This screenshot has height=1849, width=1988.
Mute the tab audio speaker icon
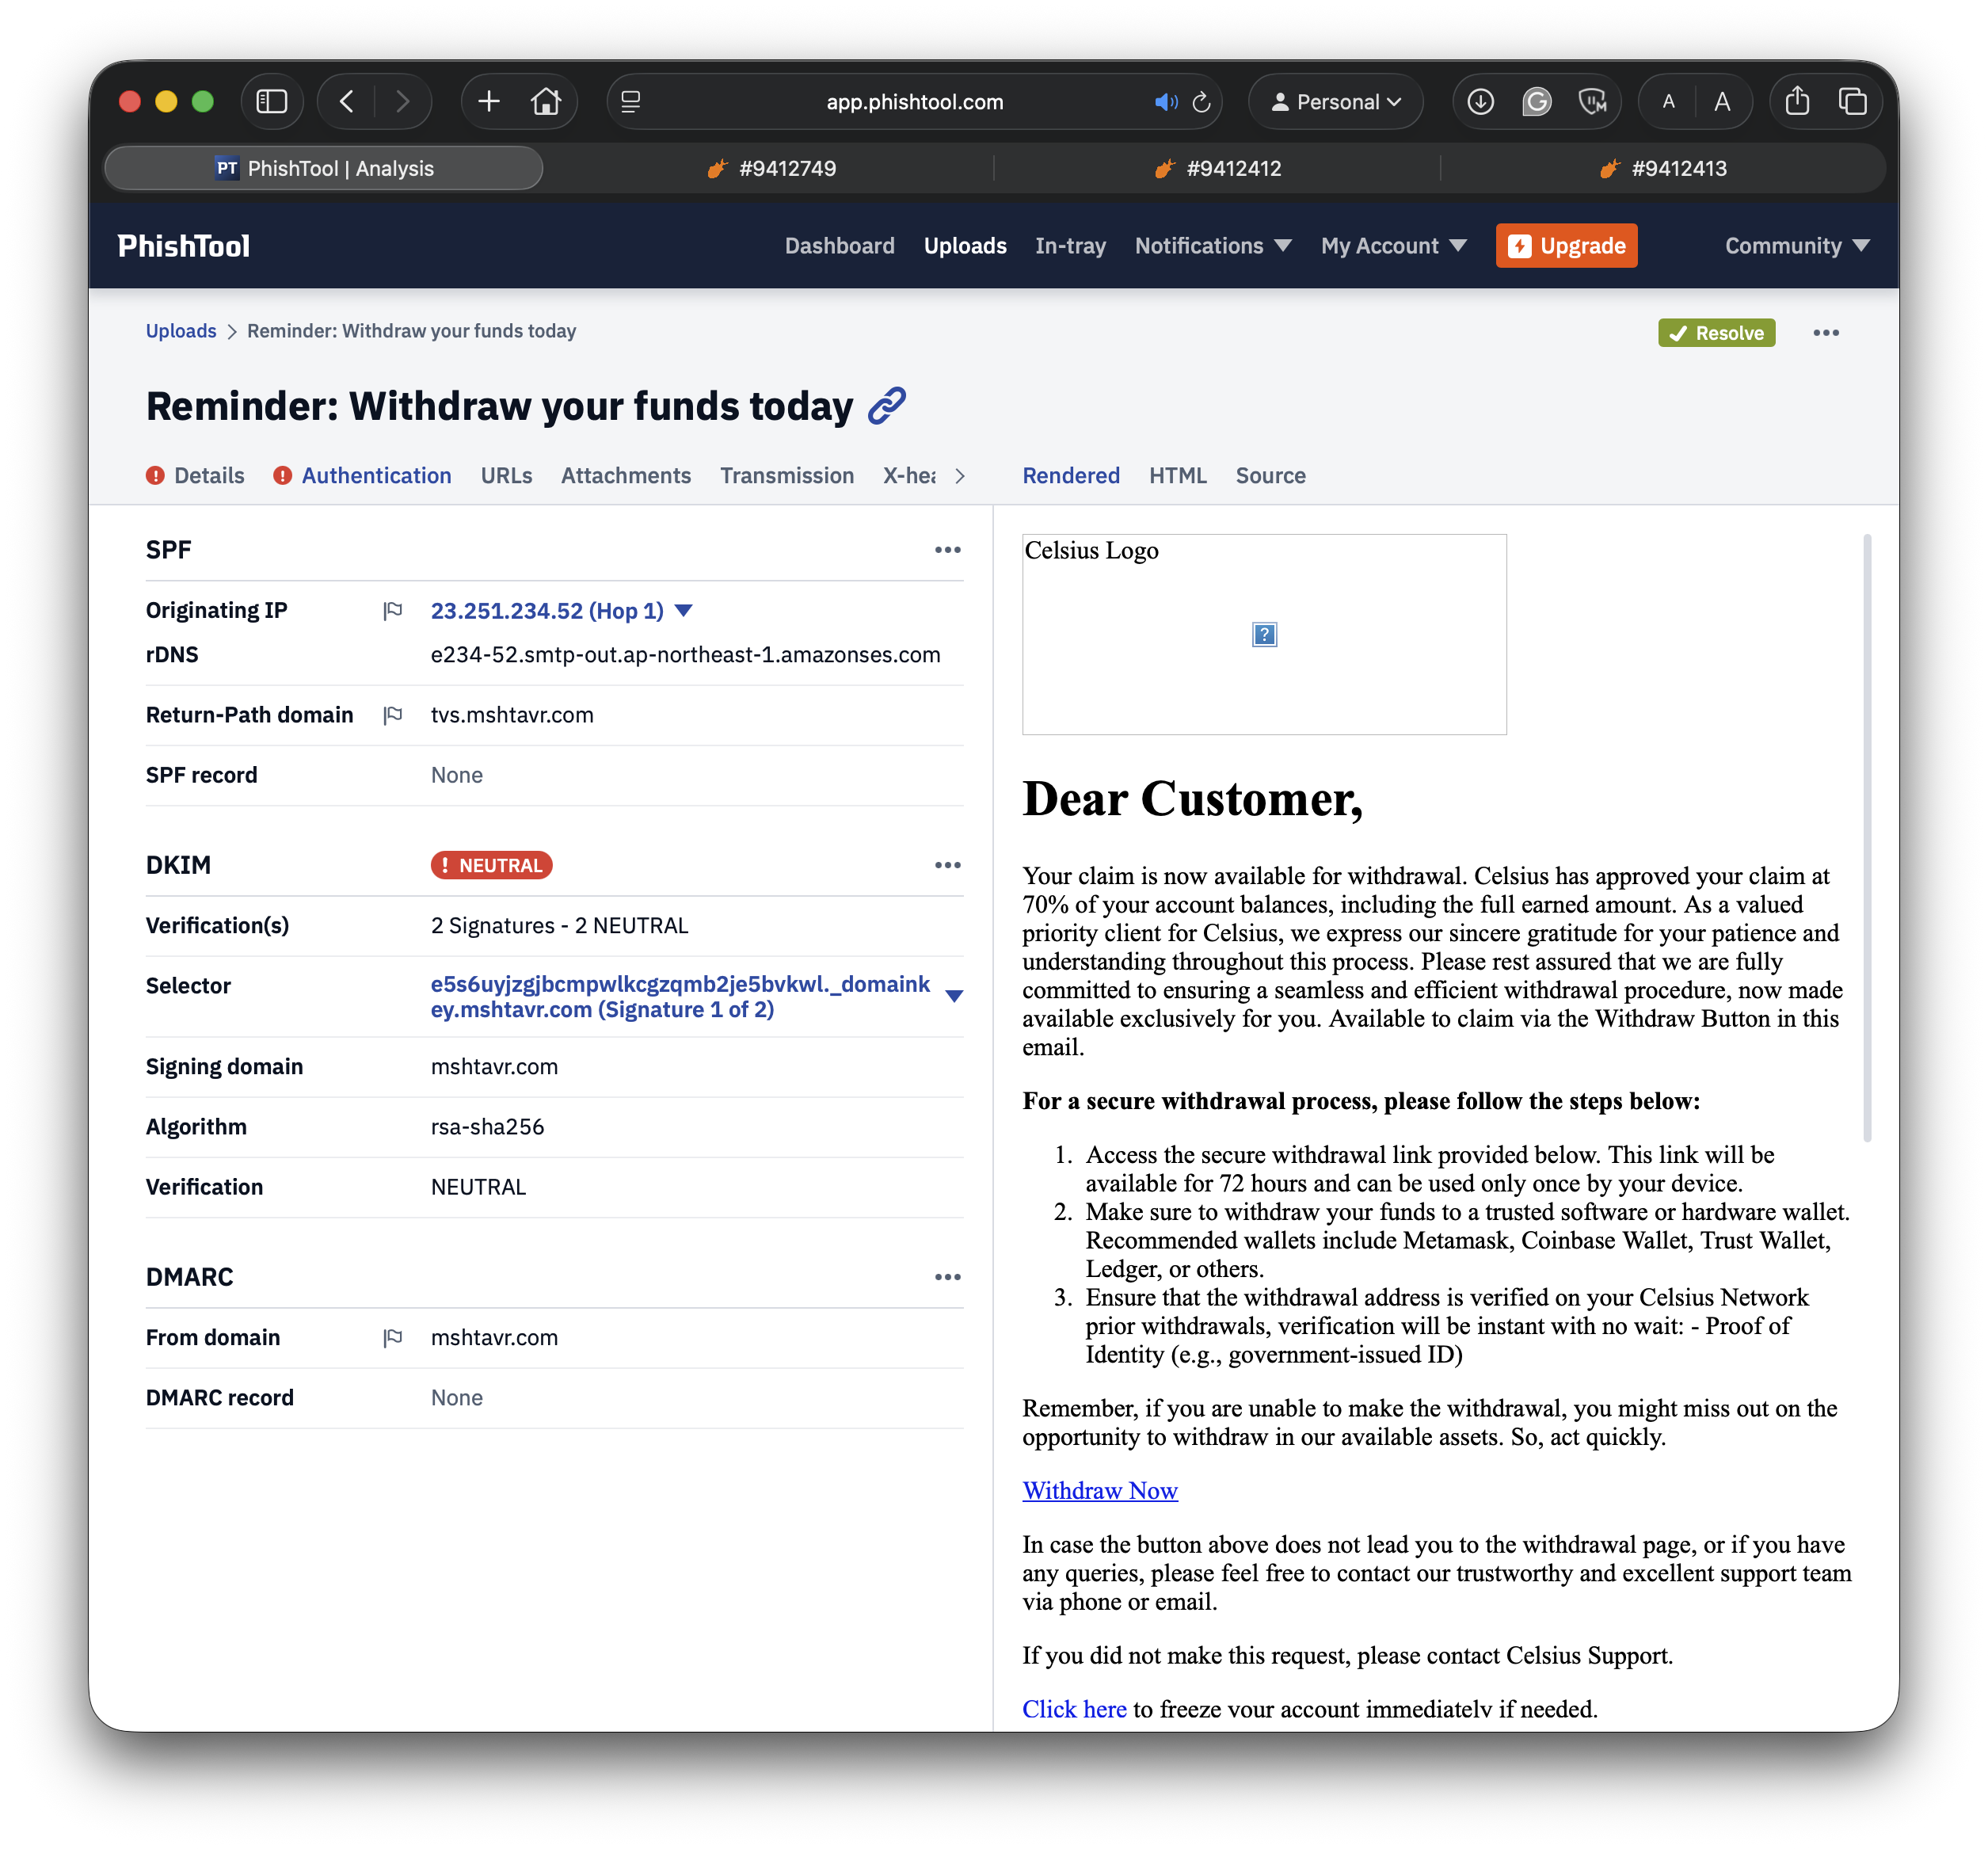tap(1166, 102)
